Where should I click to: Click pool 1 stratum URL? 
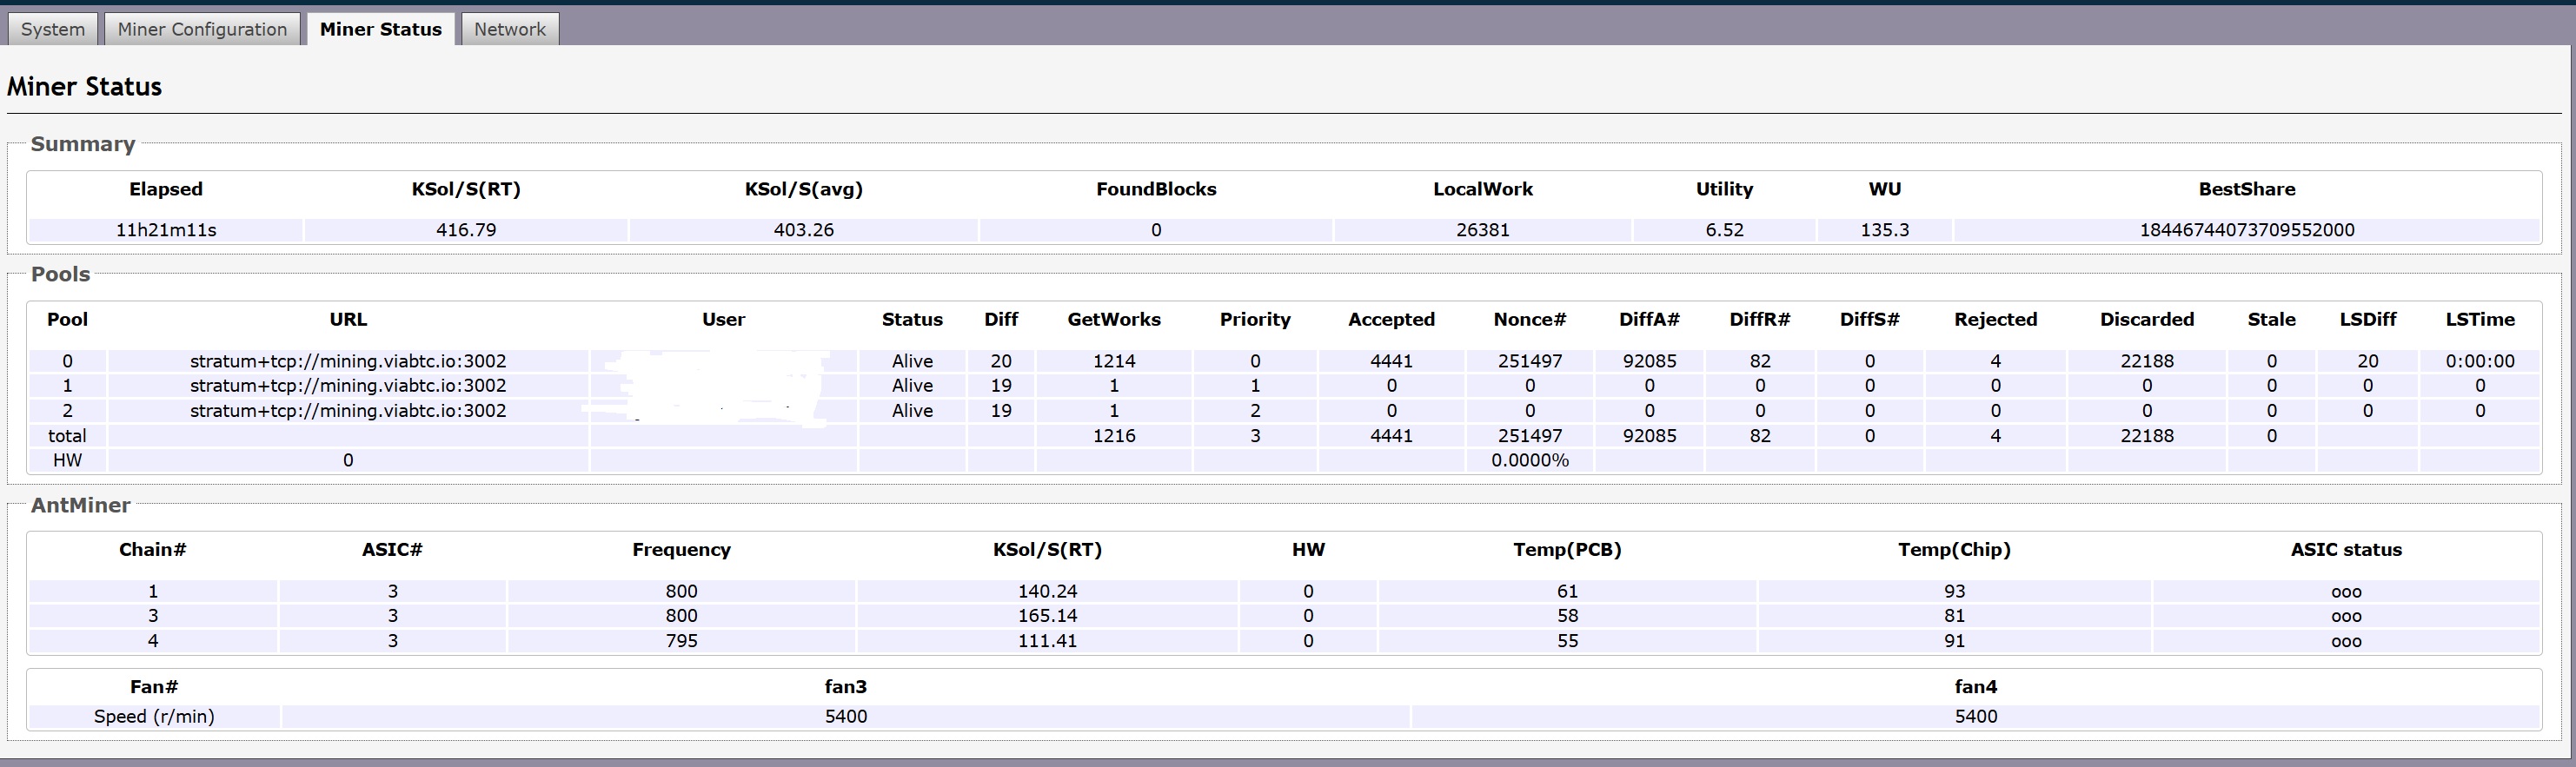348,386
